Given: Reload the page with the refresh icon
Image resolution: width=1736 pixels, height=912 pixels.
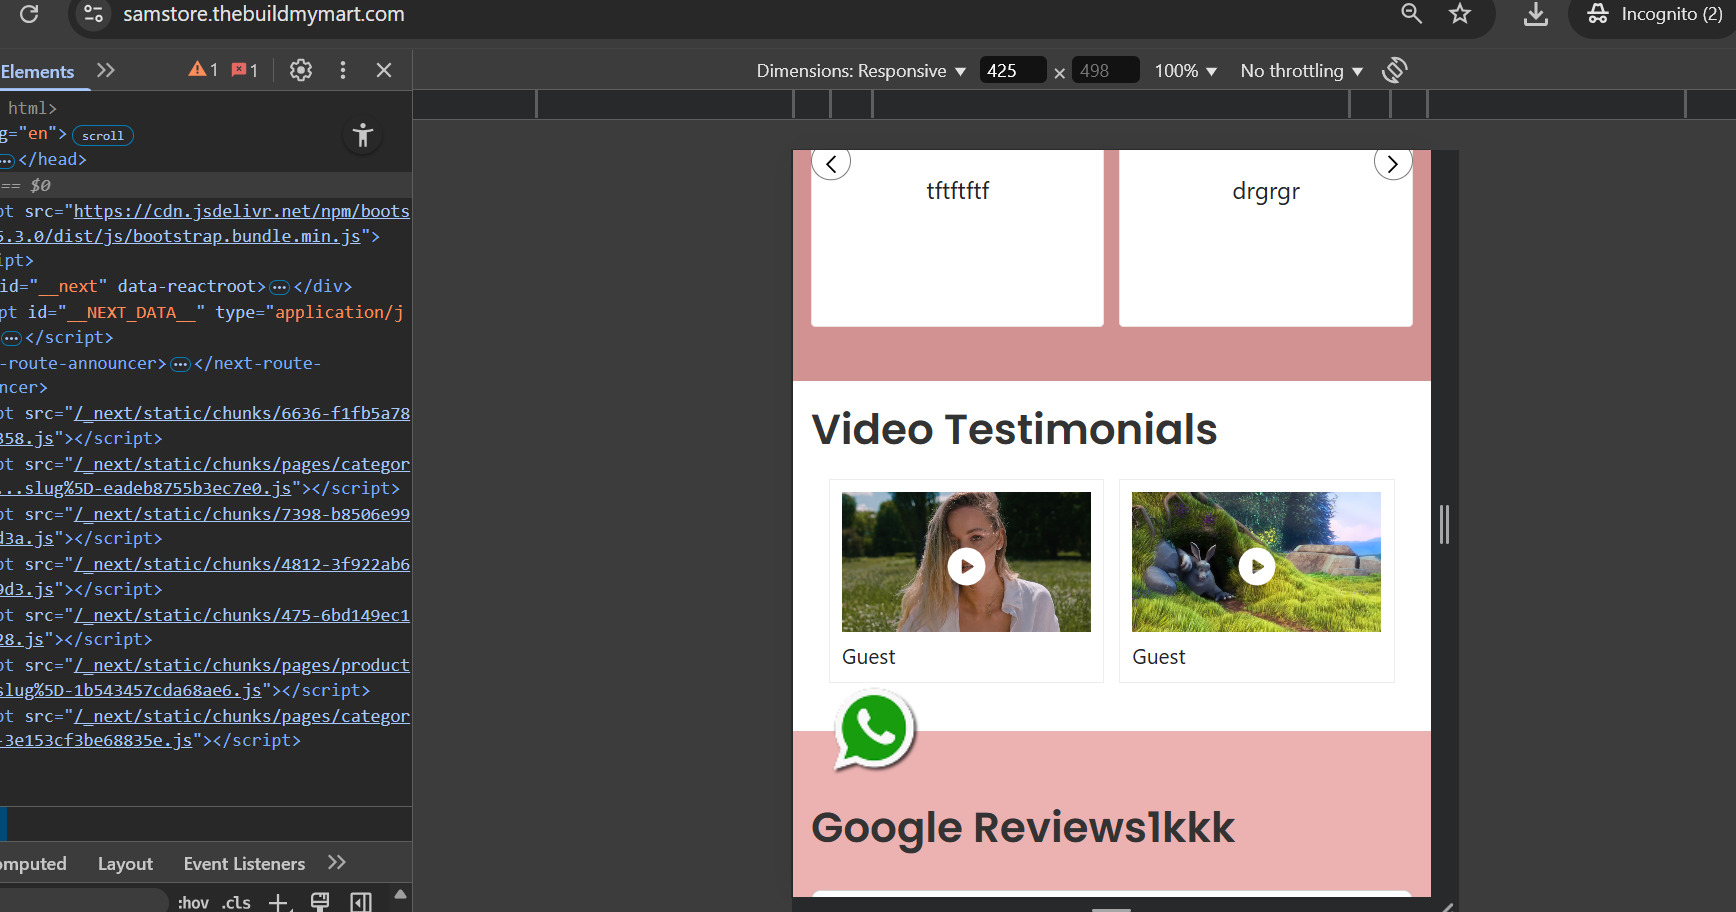Looking at the screenshot, I should 29,14.
